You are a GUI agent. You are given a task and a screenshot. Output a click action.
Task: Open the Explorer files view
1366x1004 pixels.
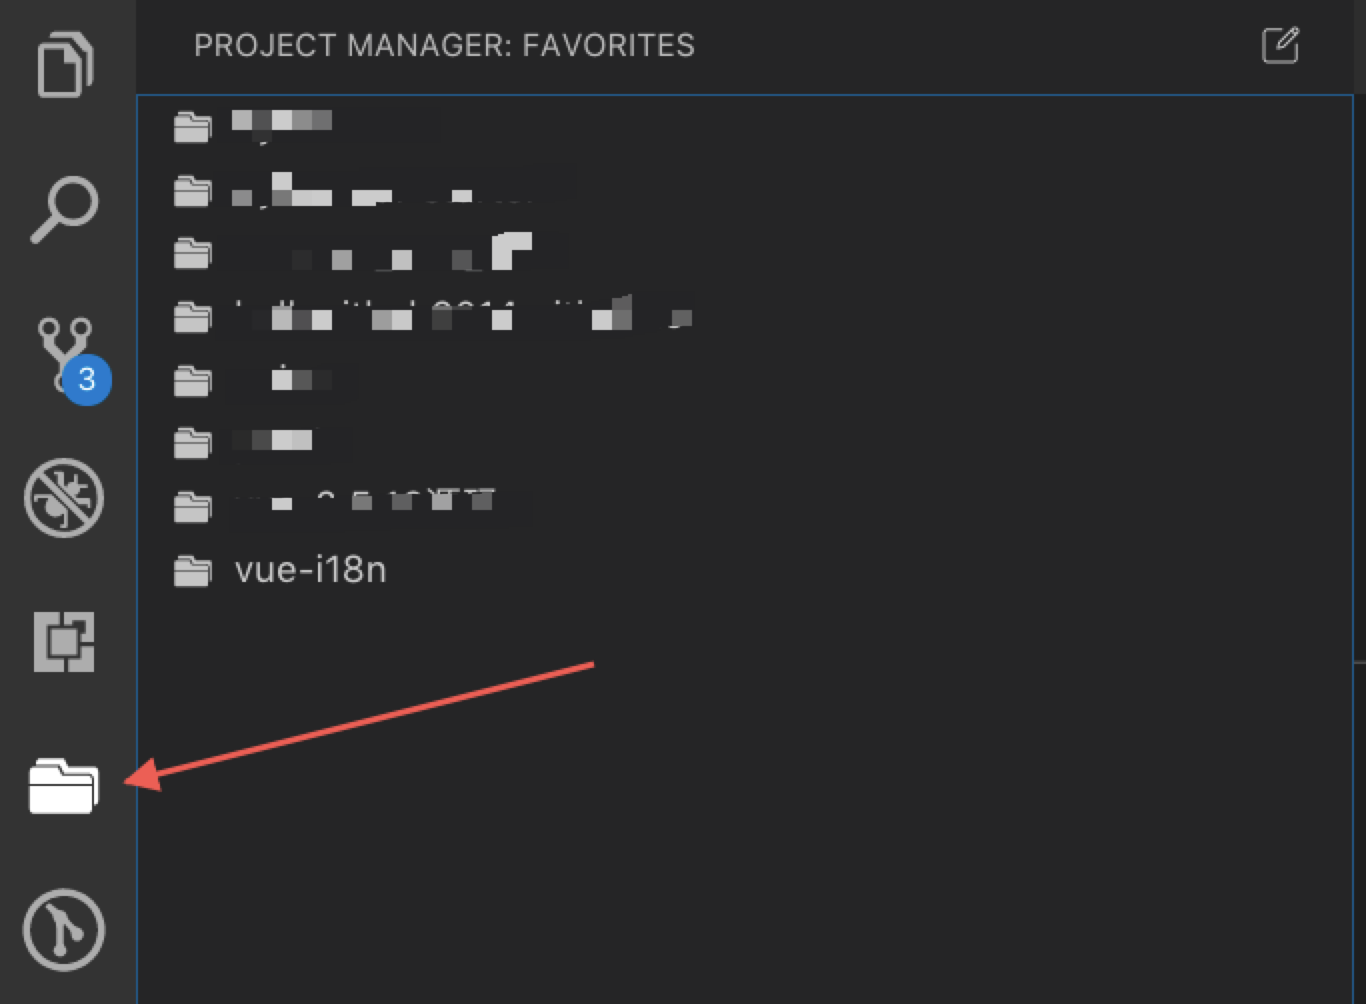coord(66,65)
